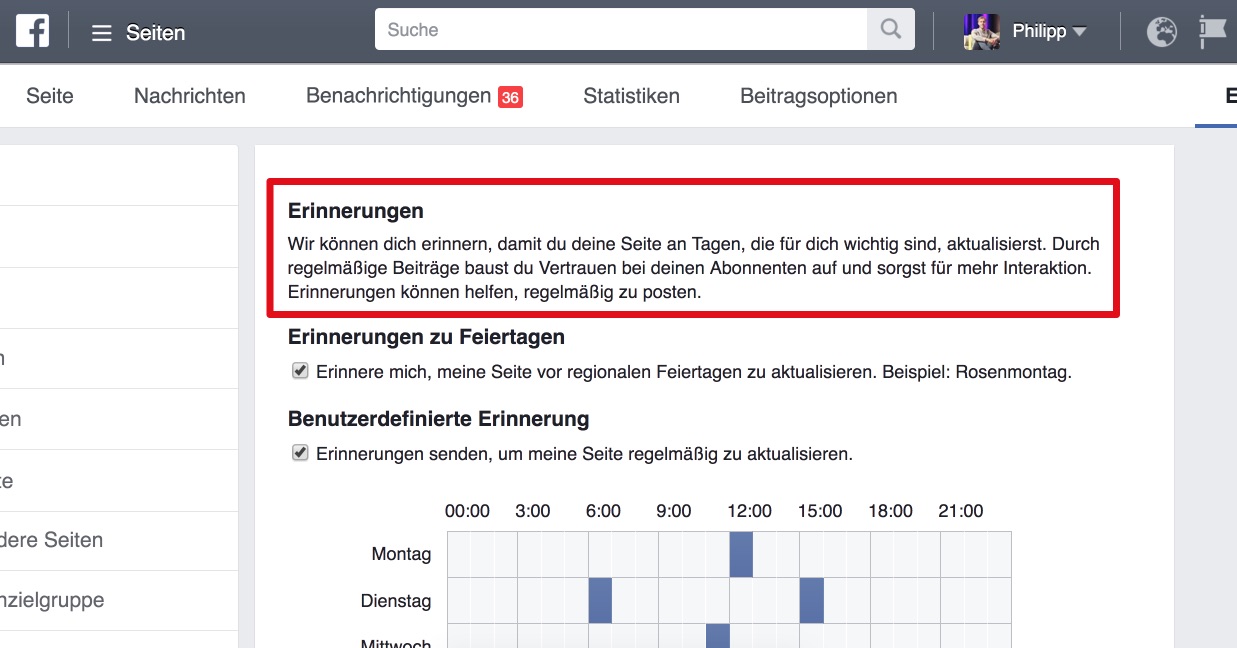
Task: Open the hamburger menu next to Seiten
Action: pos(101,33)
